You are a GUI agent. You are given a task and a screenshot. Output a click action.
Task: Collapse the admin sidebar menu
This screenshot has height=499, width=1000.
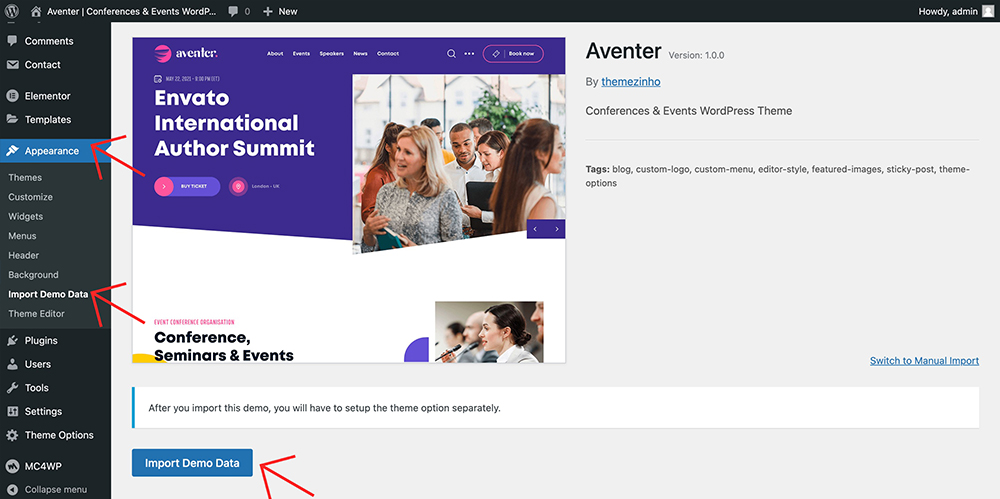55,490
